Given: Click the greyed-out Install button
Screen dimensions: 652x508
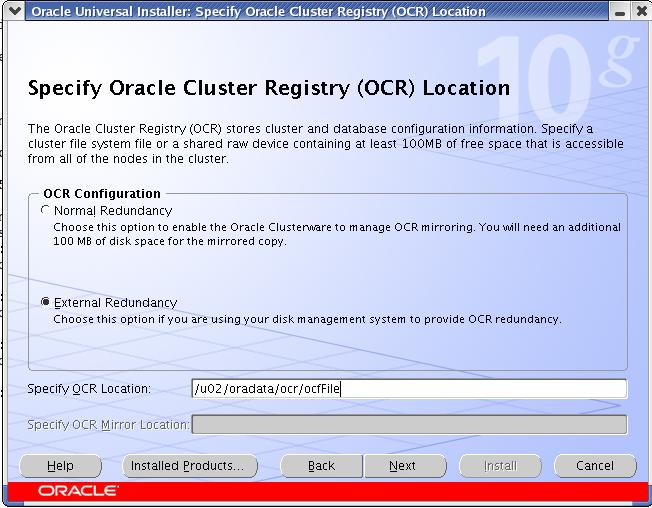Looking at the screenshot, I should (x=500, y=466).
